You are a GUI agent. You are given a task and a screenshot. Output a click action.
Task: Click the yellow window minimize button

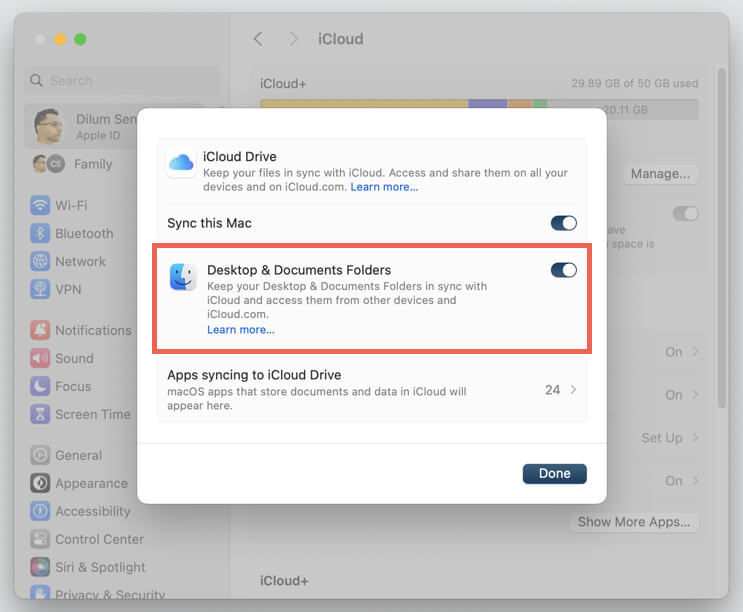tap(60, 39)
